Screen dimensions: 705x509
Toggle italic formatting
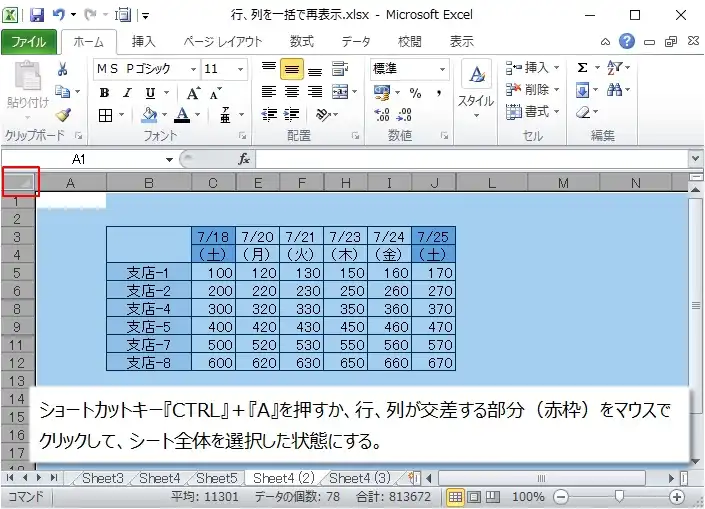tap(126, 92)
